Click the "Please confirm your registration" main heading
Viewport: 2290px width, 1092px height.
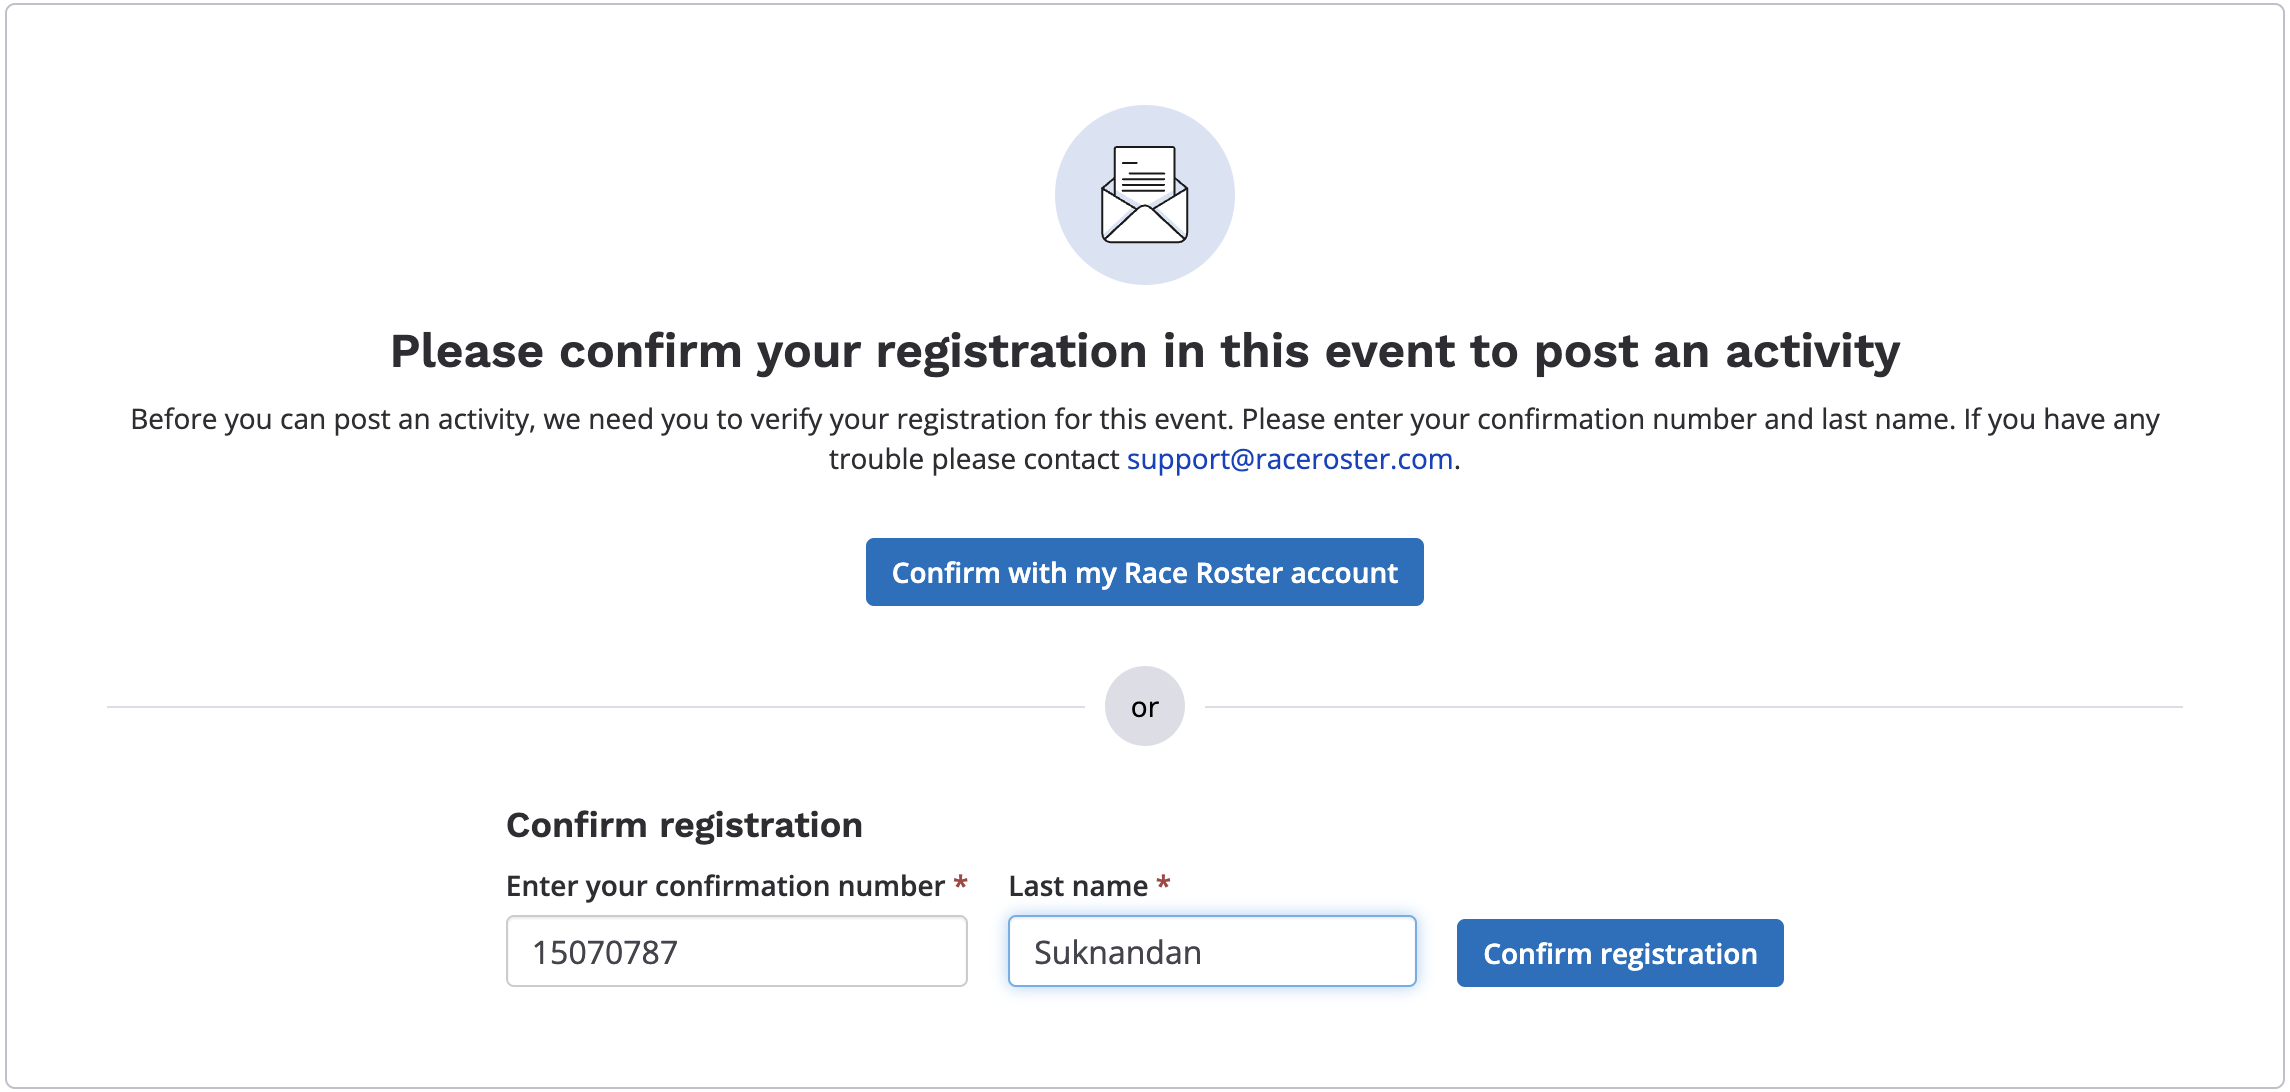click(x=1144, y=352)
